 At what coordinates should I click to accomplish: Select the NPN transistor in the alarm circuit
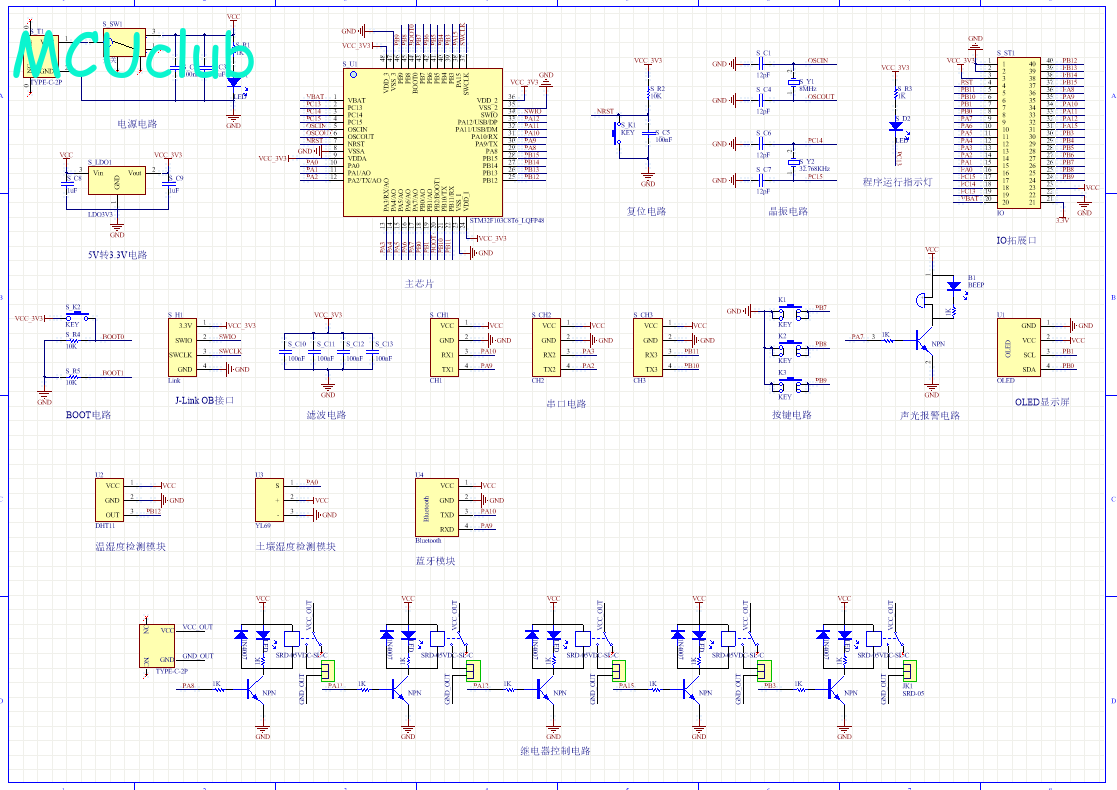[924, 341]
